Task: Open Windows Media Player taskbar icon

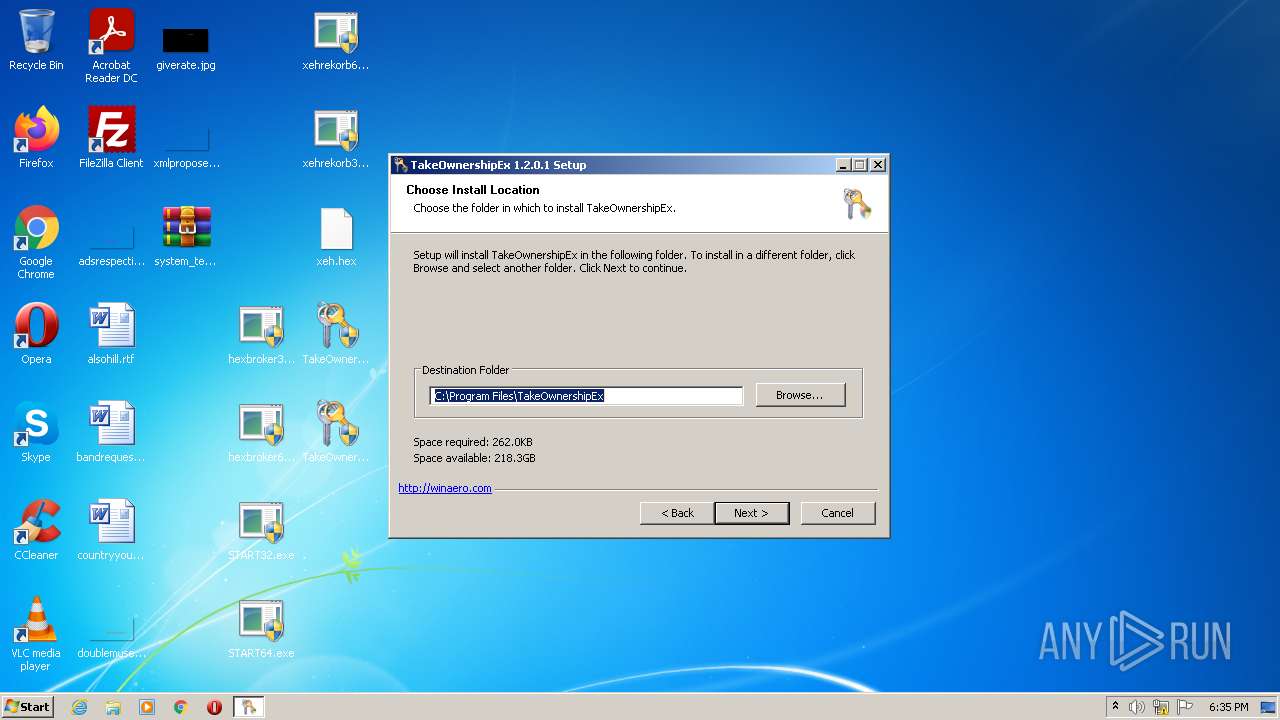Action: coord(147,707)
